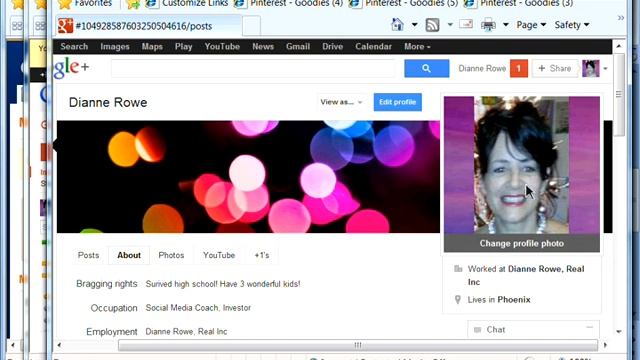Click the horizontal scrollbar right arrow
640x360 pixels.
point(605,345)
